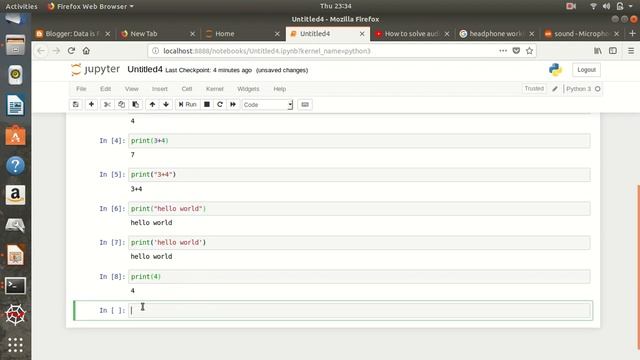Move selected cell up arrow

[x=152, y=104]
